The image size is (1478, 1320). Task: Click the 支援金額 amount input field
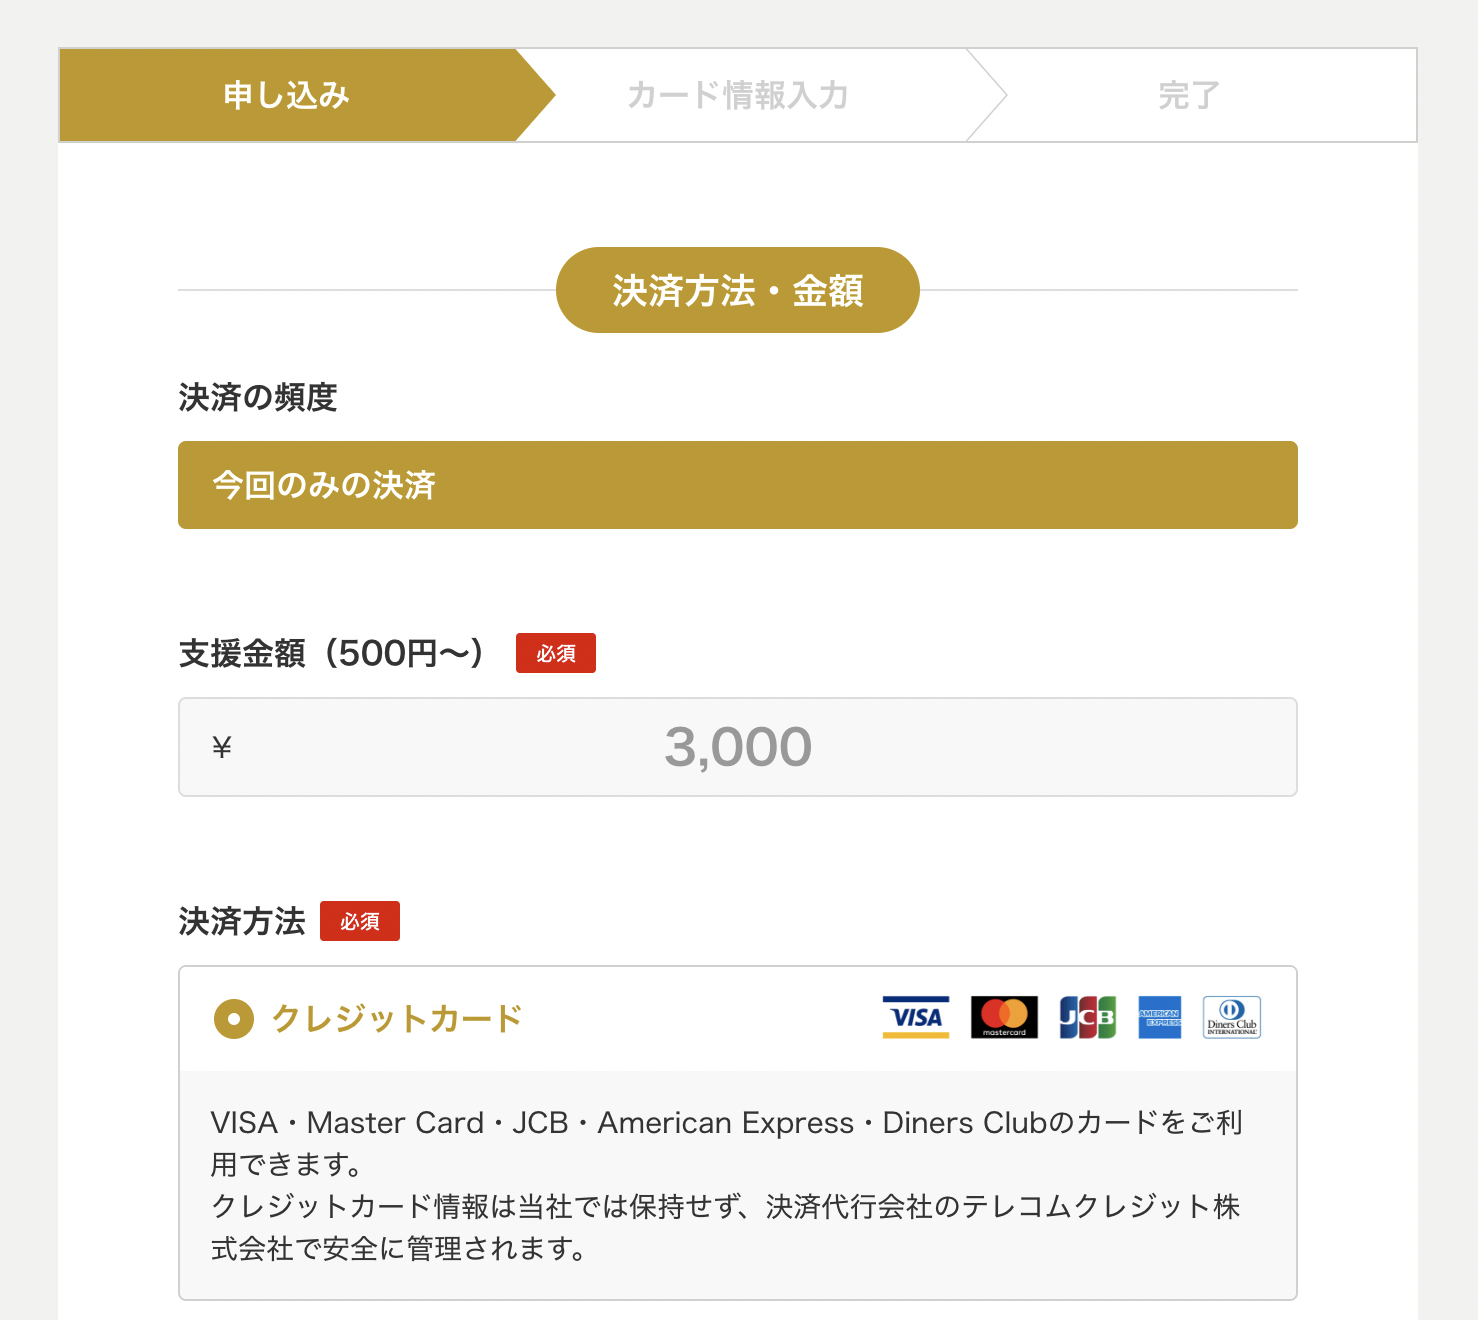tap(738, 747)
